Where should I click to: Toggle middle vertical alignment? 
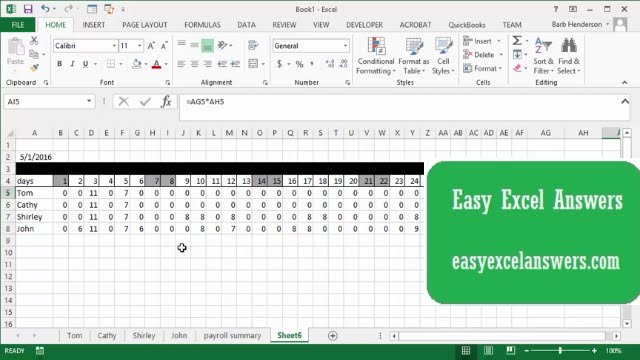[x=194, y=45]
